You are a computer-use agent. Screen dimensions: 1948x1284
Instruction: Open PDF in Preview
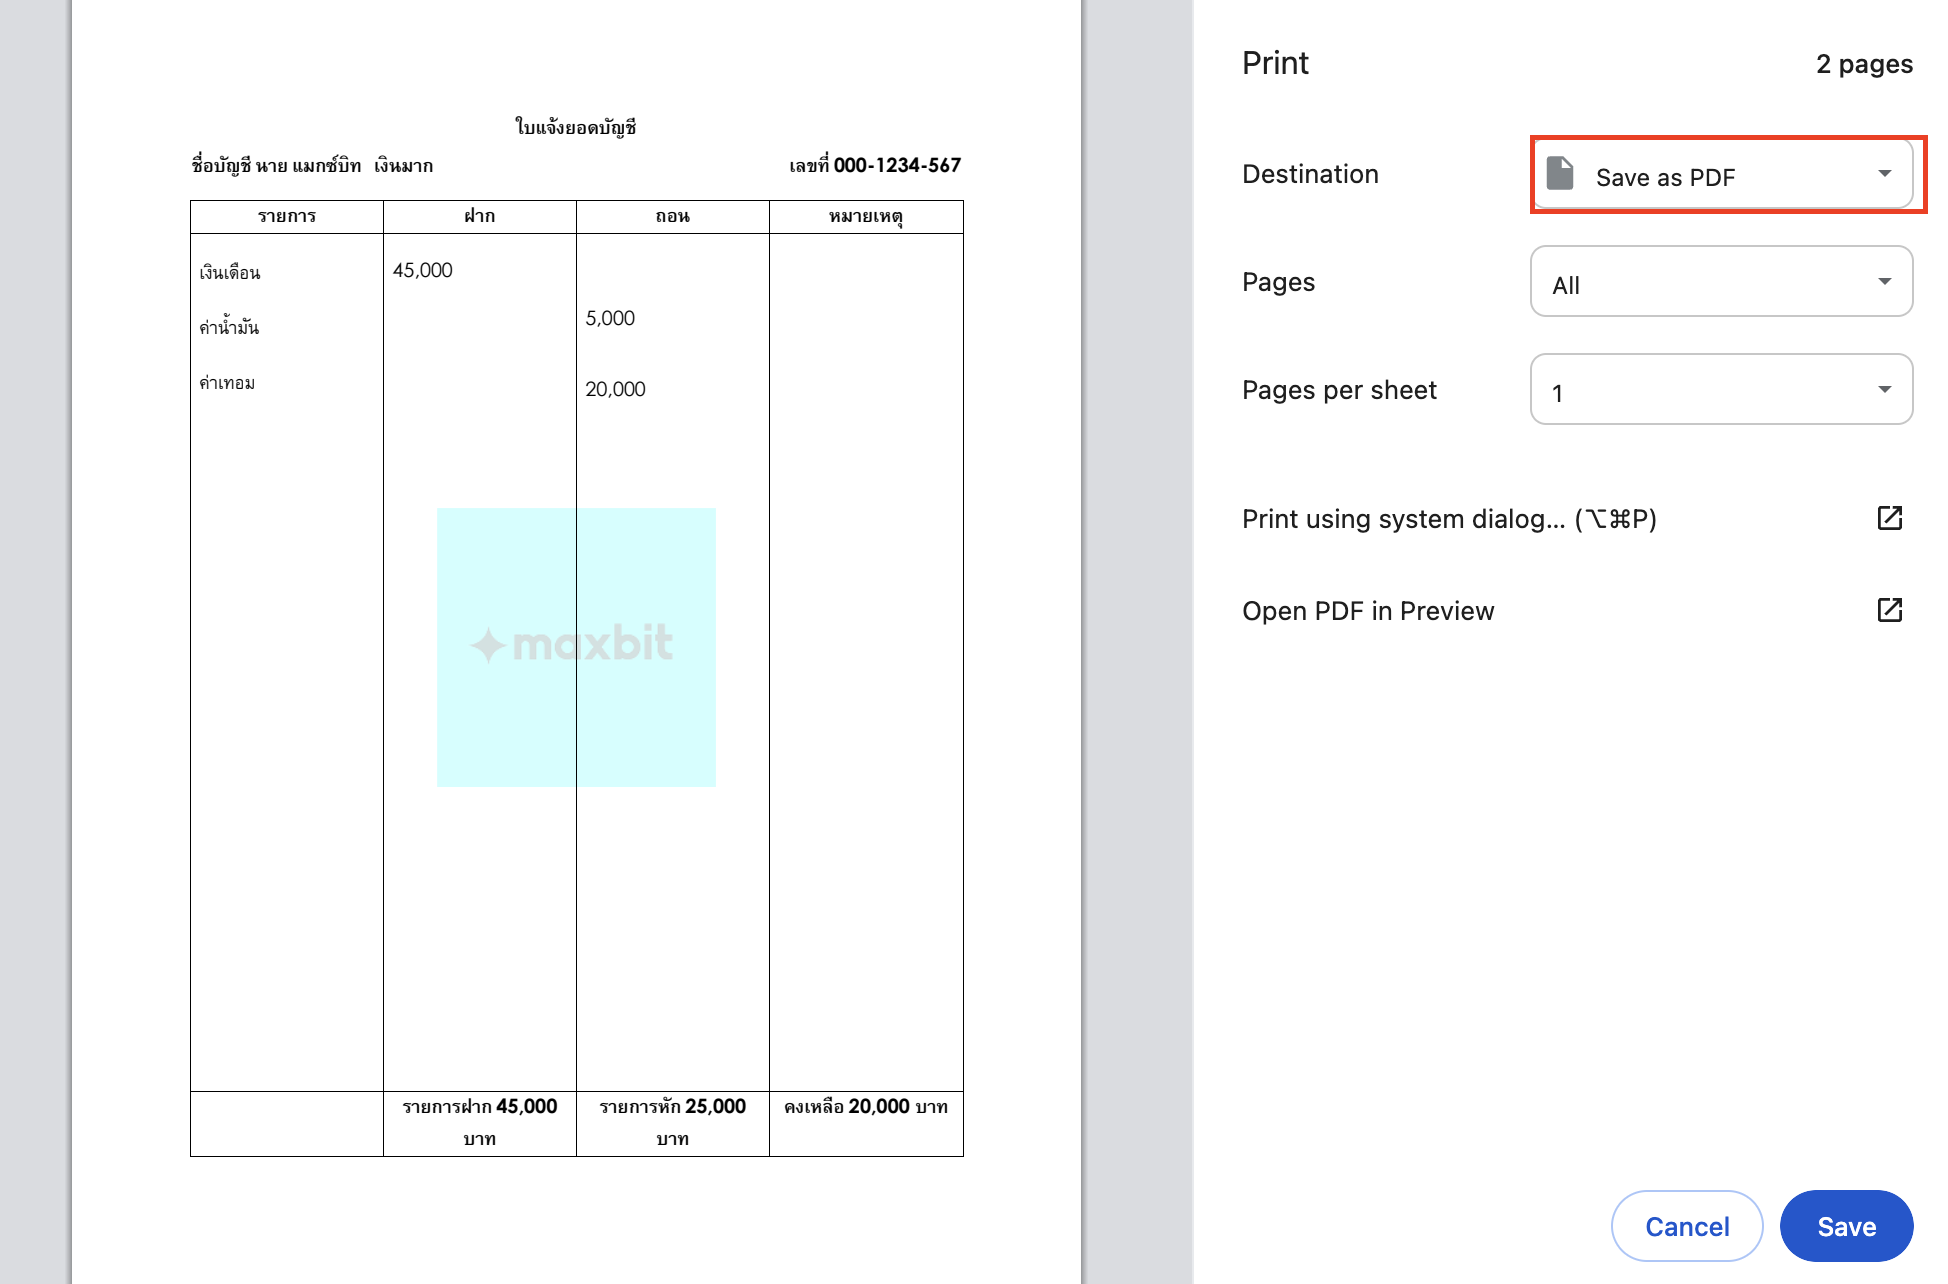1368,610
